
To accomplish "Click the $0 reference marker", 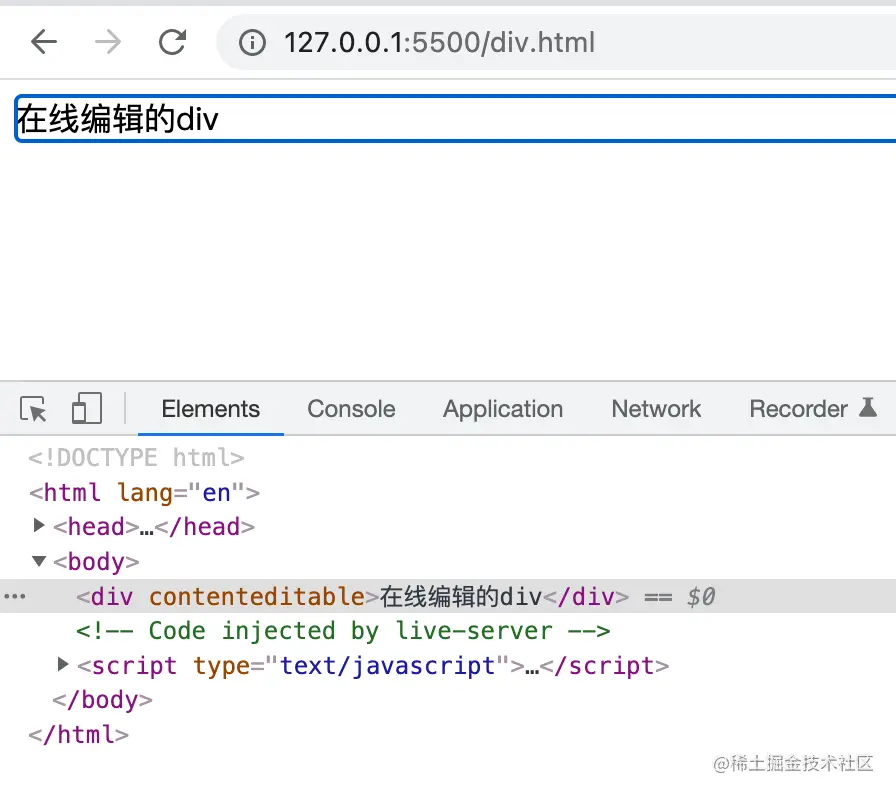I will point(701,597).
